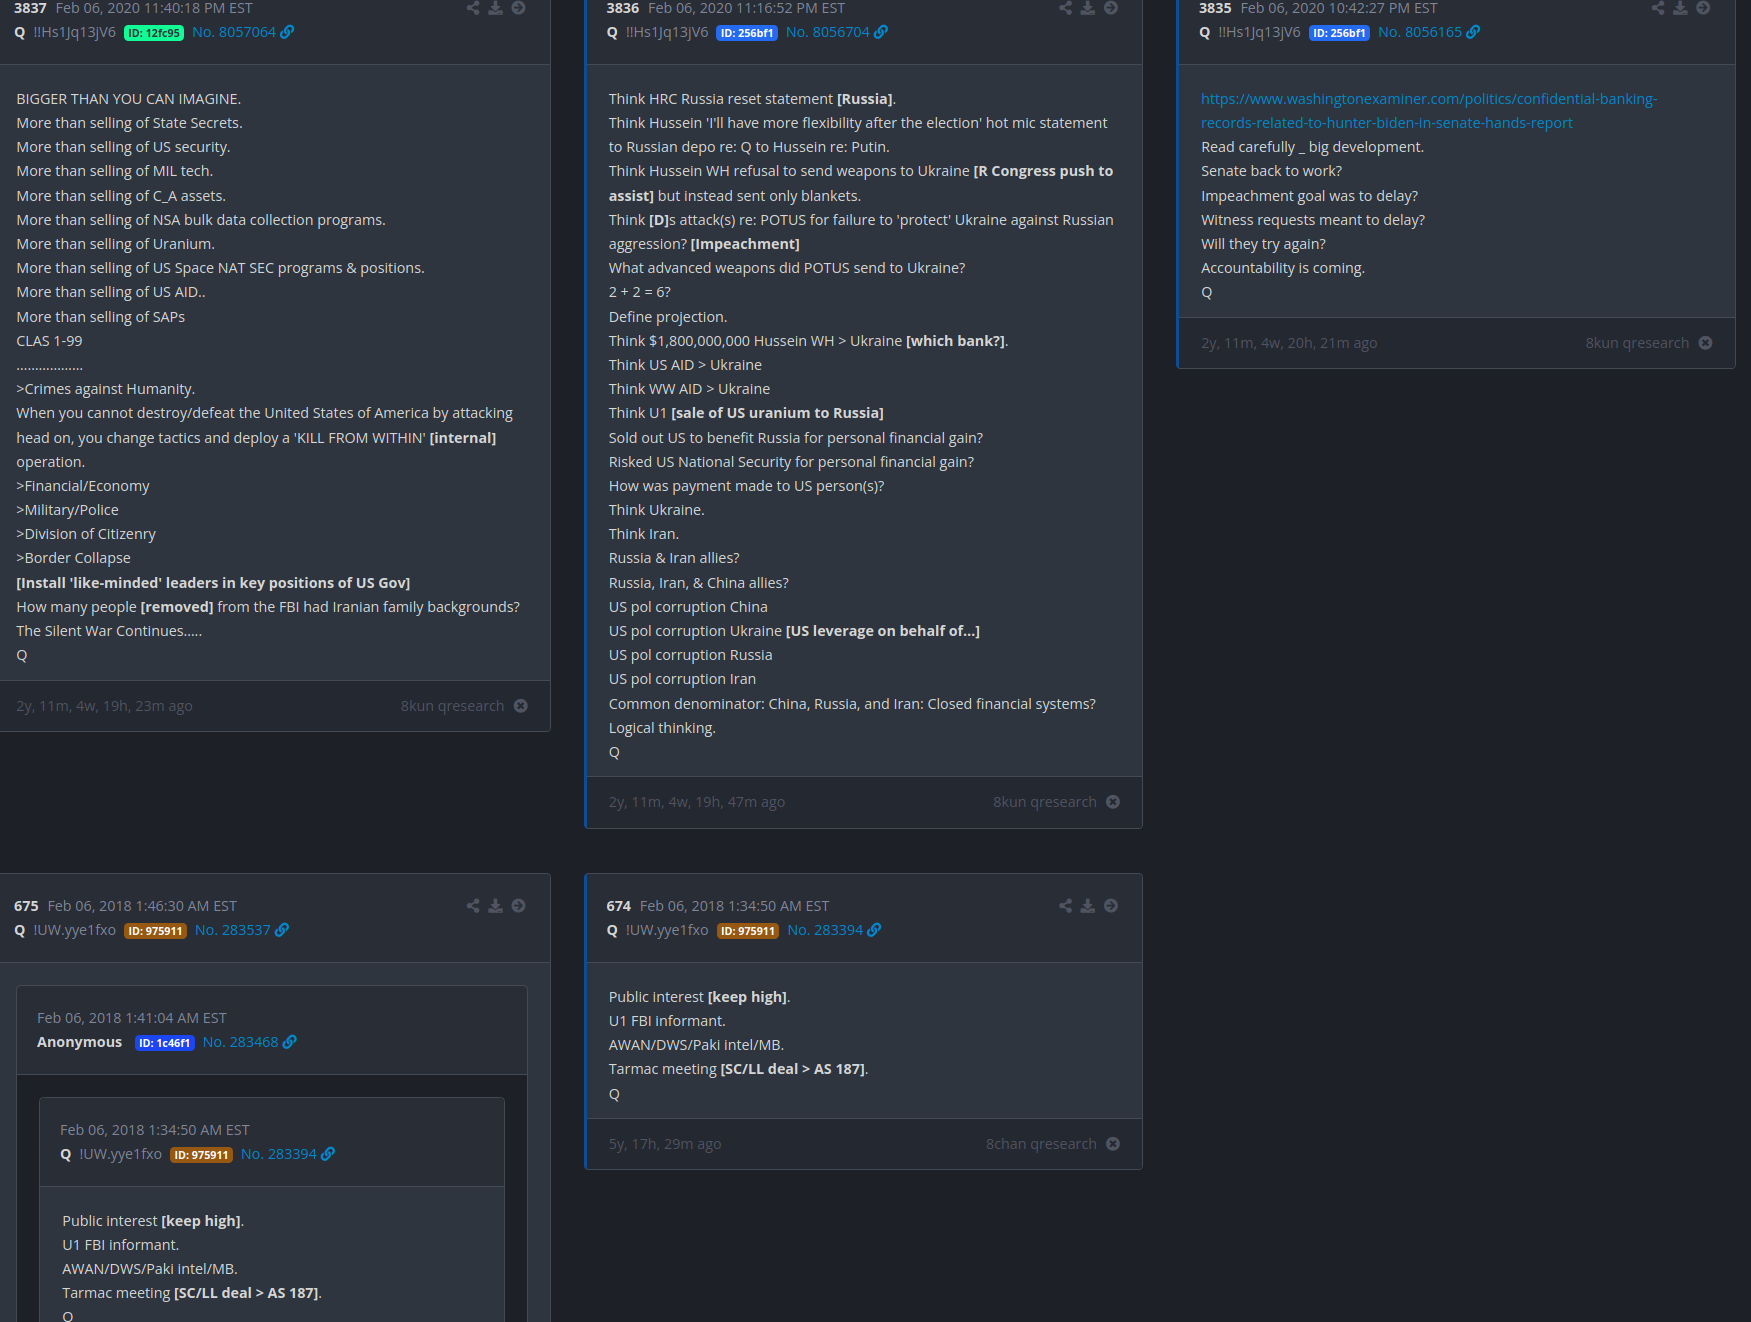Click '8kun qresearch' in post 3835 footer

(1637, 343)
